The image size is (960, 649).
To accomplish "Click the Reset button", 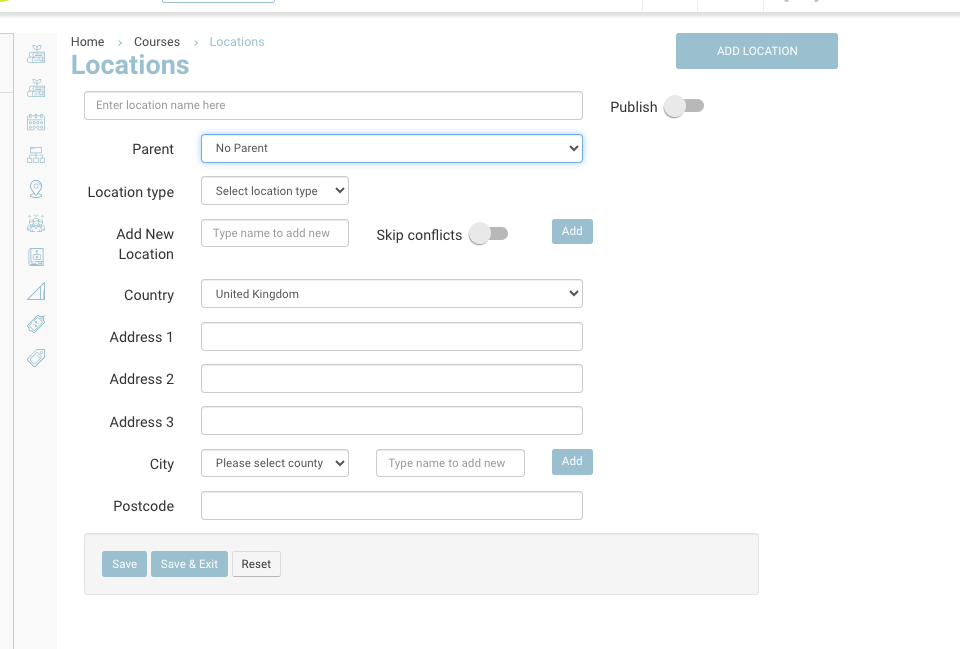I will tap(256, 564).
